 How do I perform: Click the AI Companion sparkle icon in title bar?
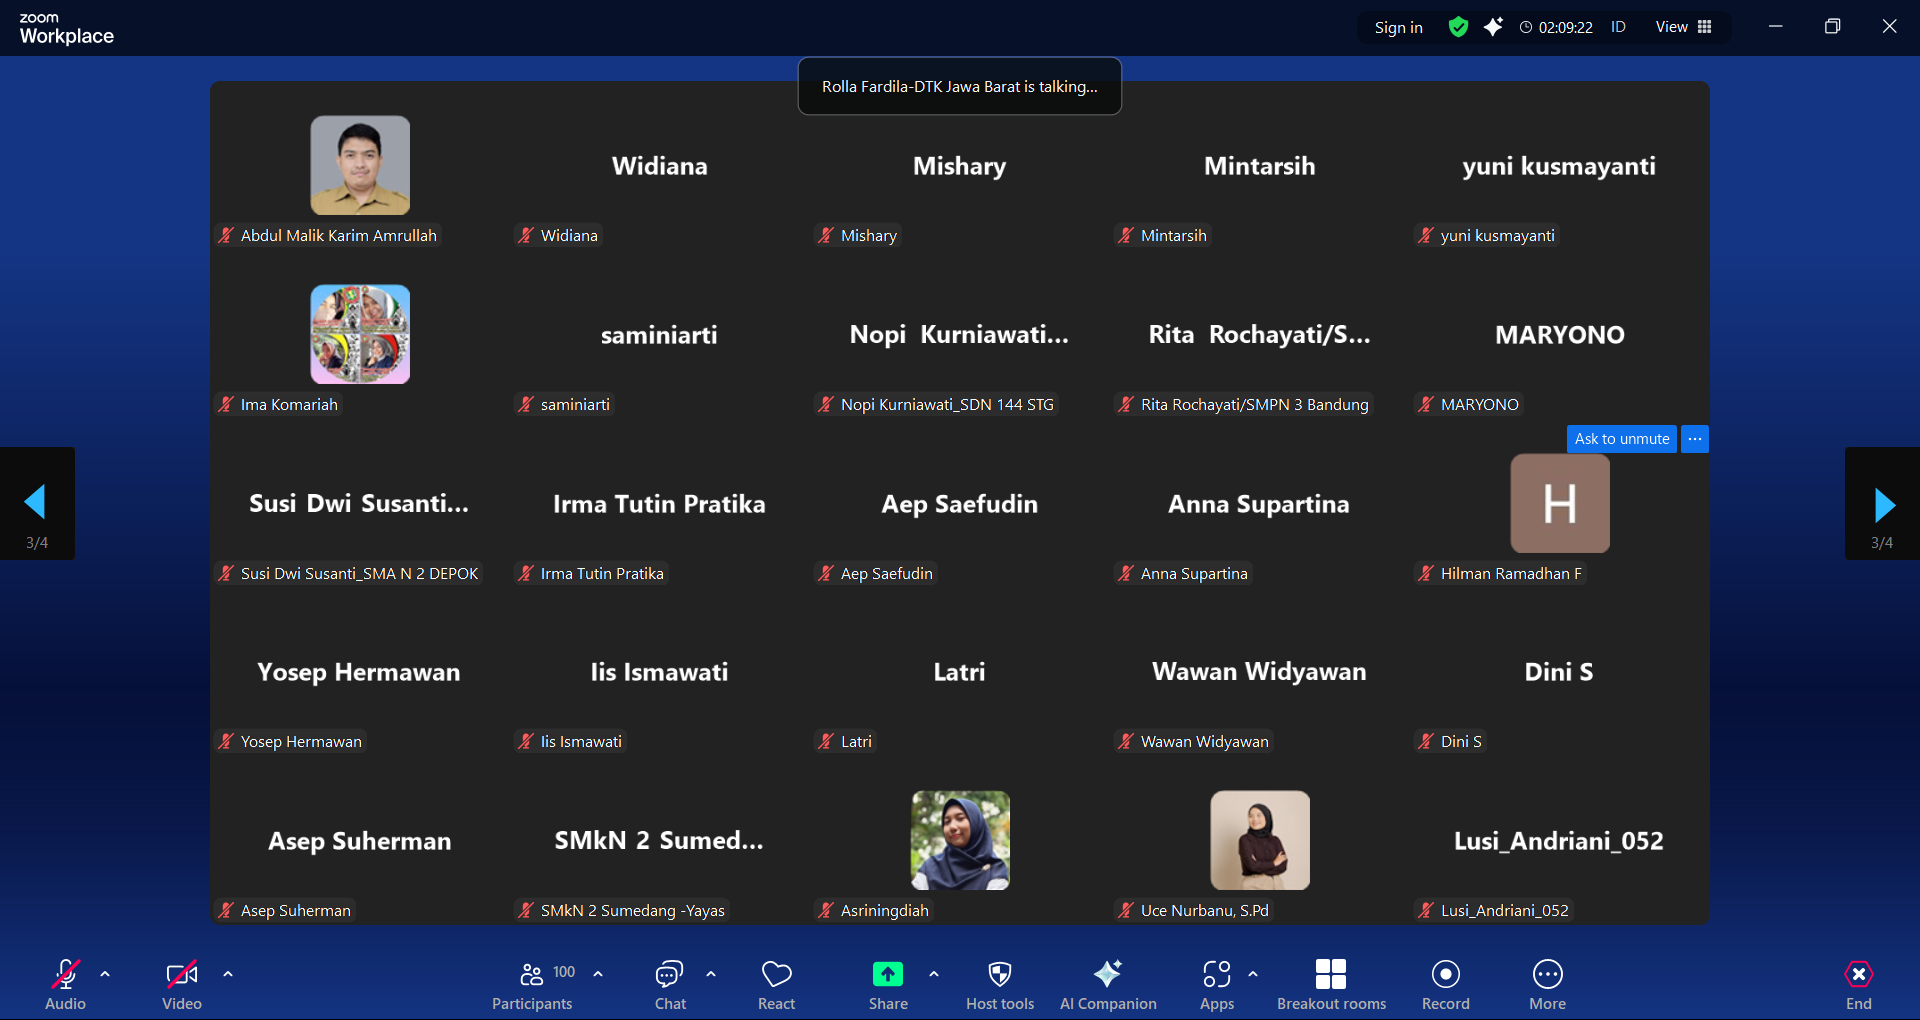click(1493, 27)
